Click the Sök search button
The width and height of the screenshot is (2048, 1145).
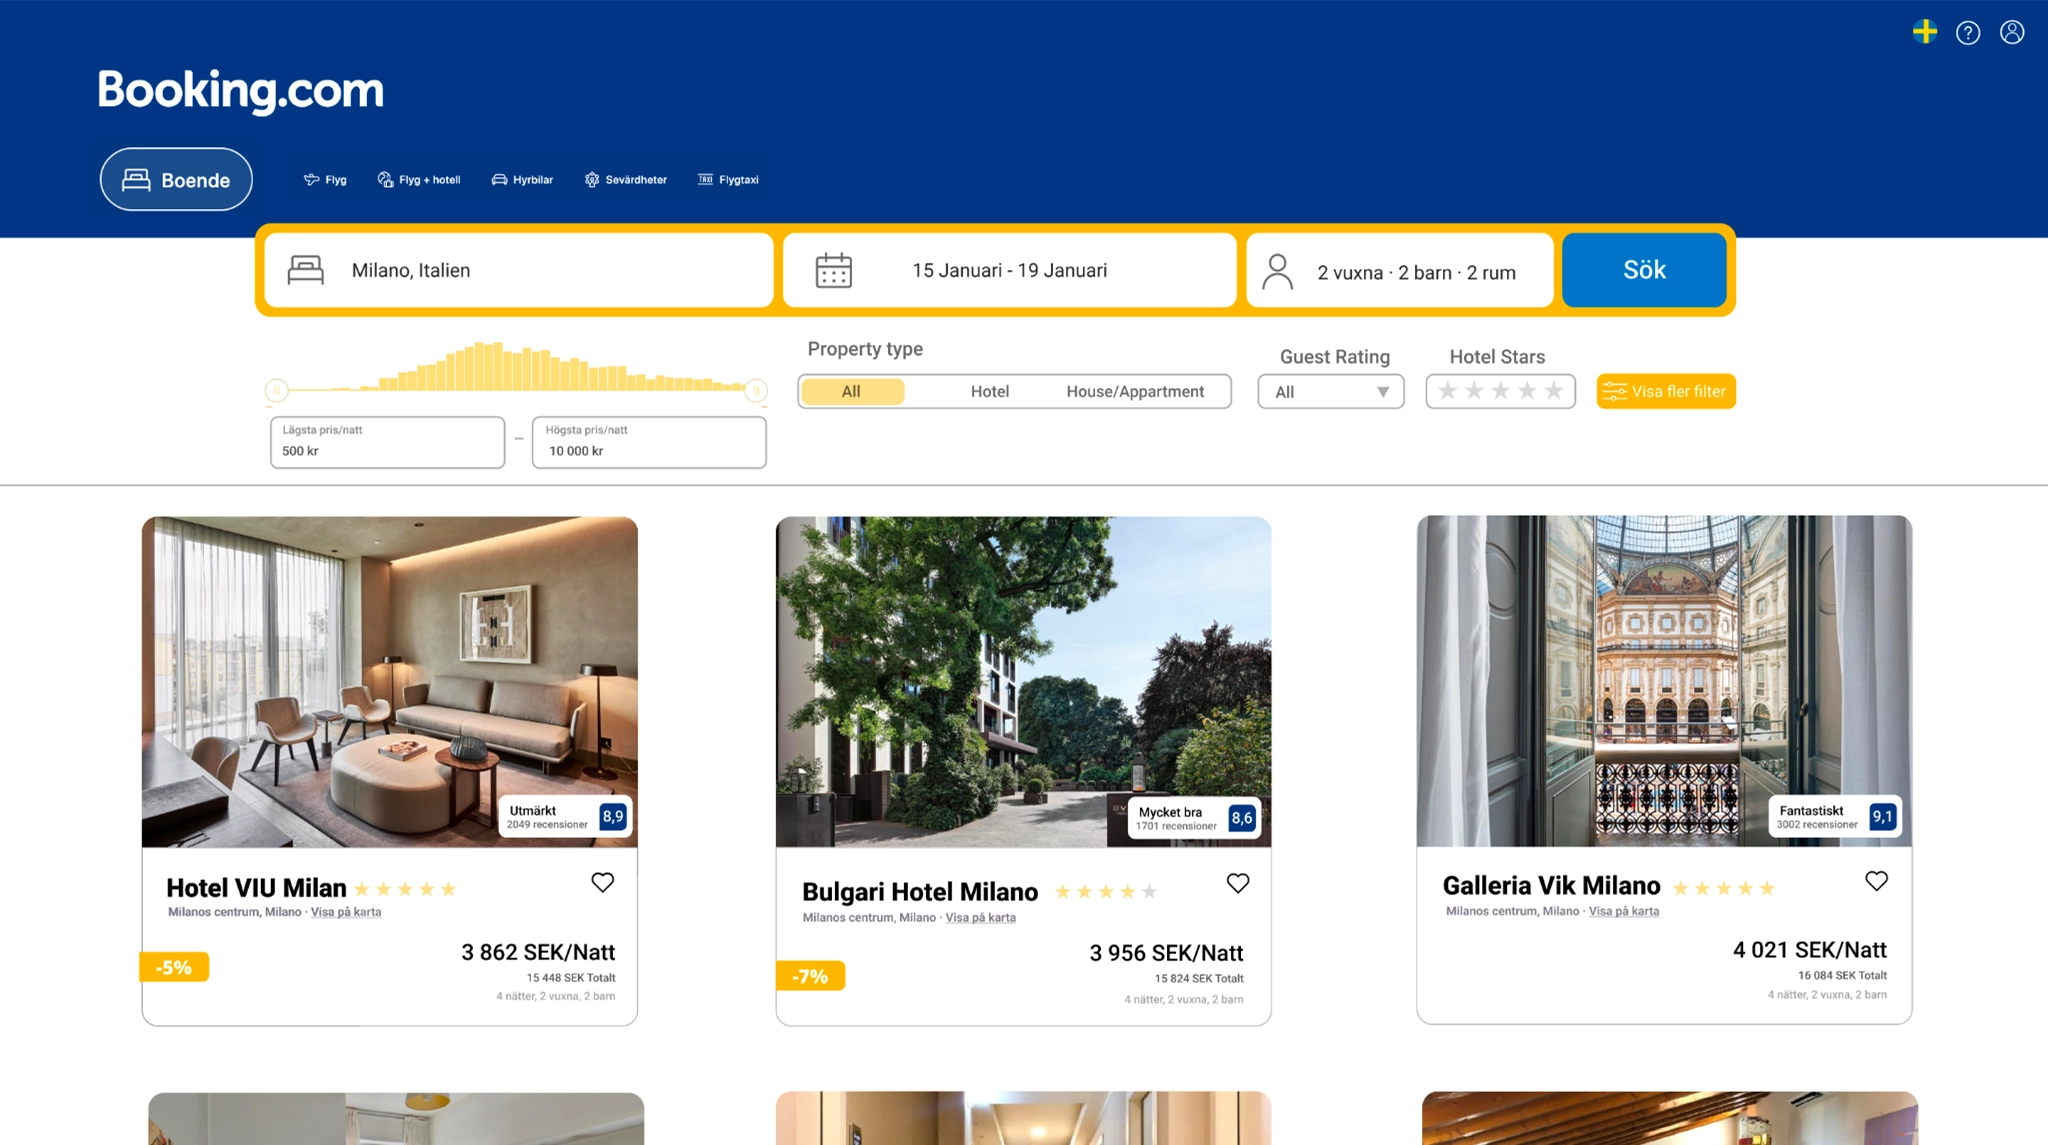pyautogui.click(x=1644, y=270)
